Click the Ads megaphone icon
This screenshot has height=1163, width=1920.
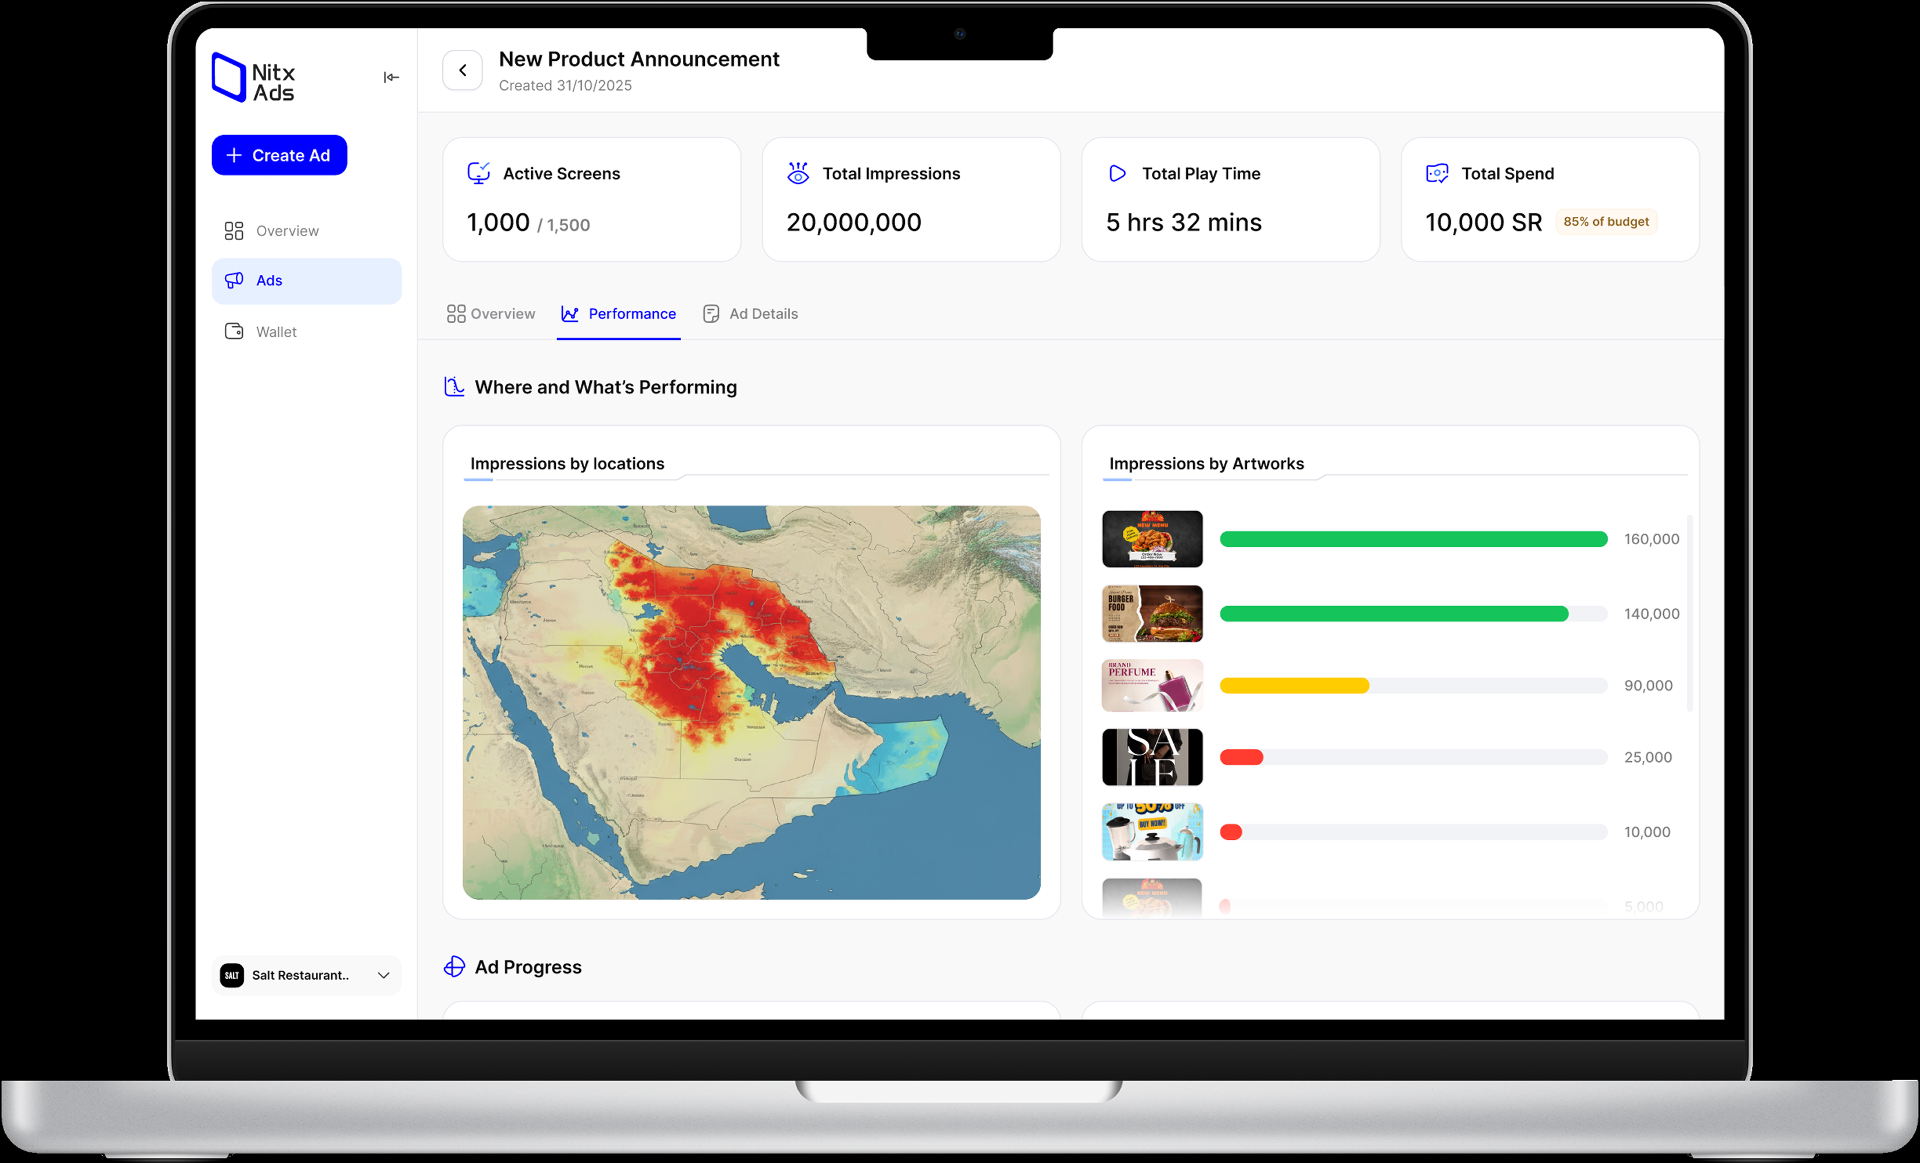pos(234,280)
